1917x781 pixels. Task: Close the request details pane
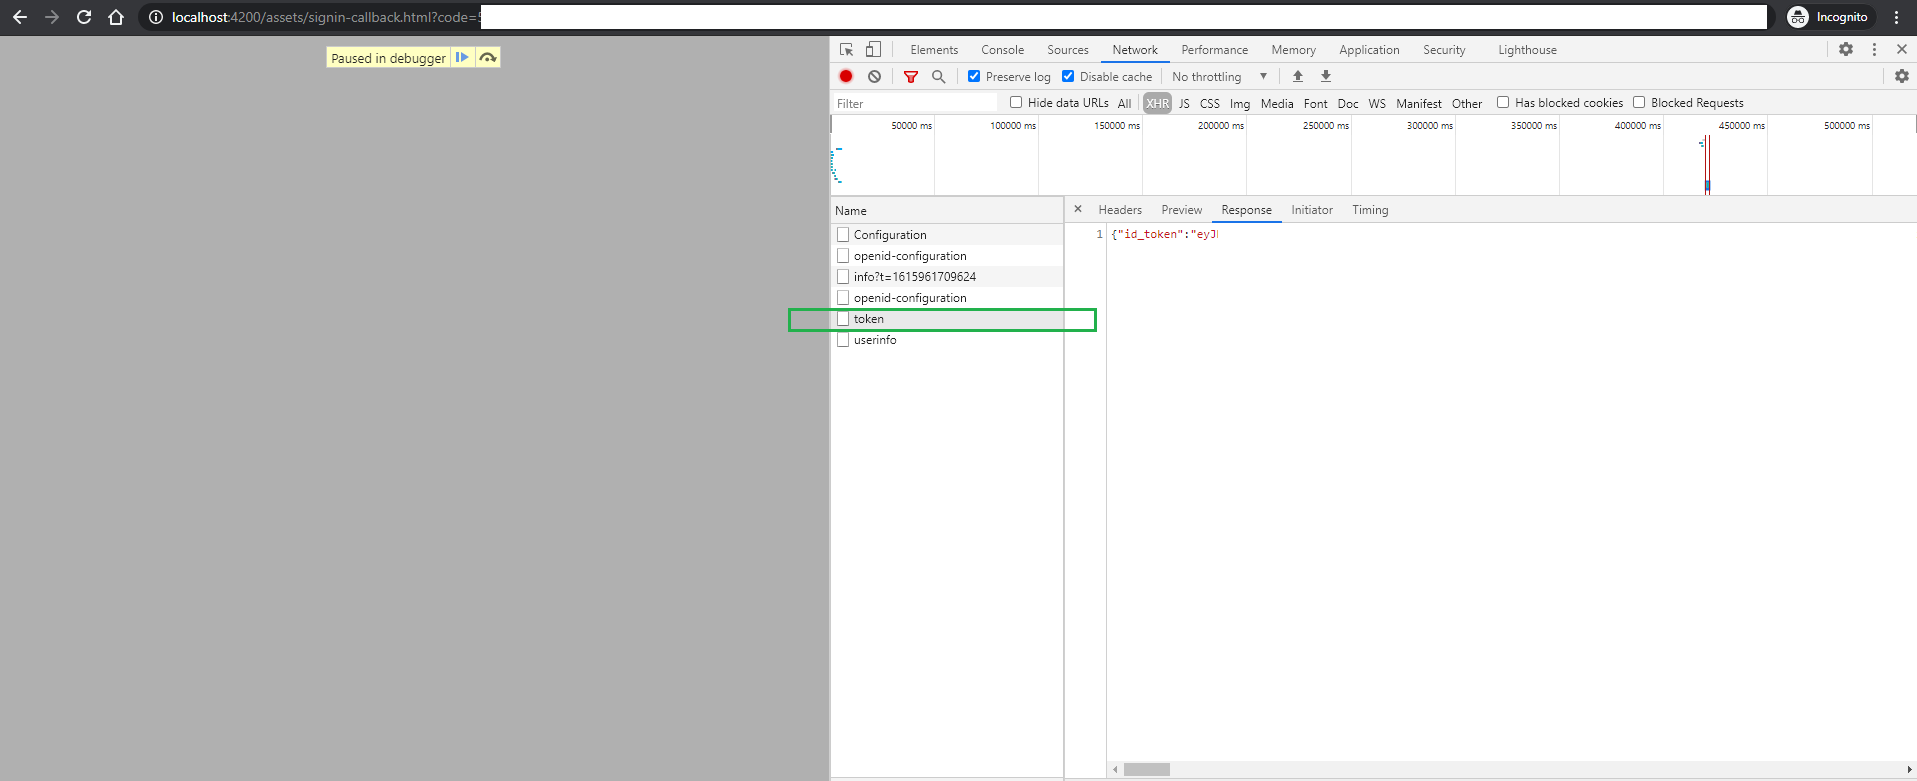(x=1078, y=209)
